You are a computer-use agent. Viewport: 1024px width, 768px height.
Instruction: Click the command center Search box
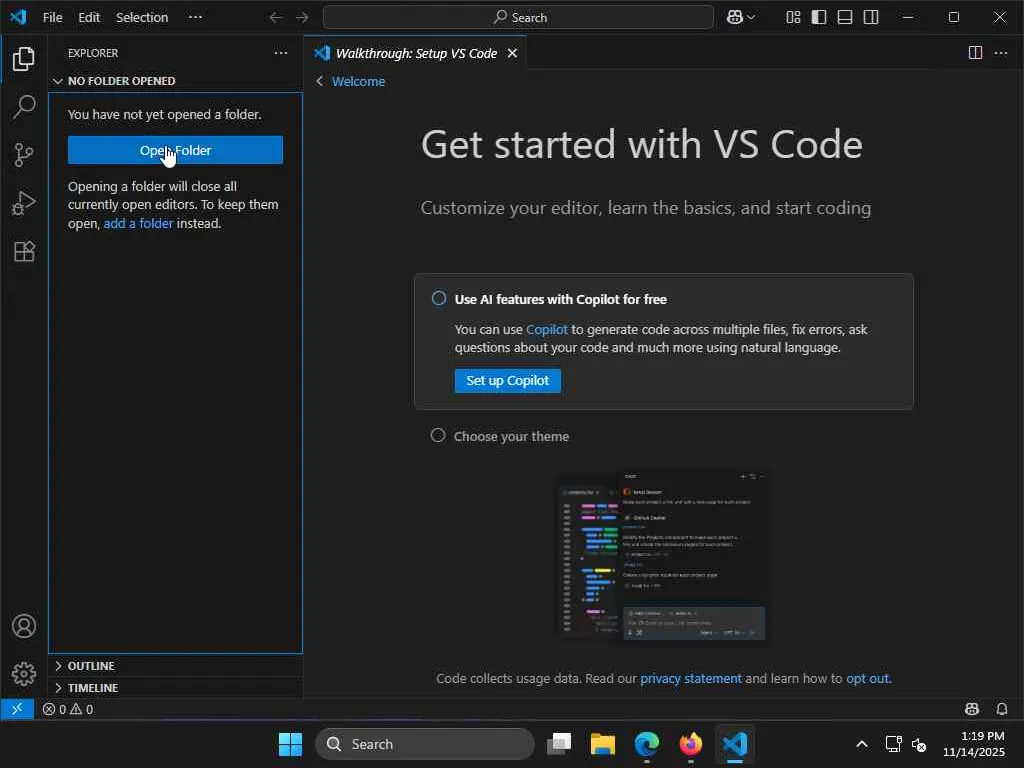(x=518, y=17)
